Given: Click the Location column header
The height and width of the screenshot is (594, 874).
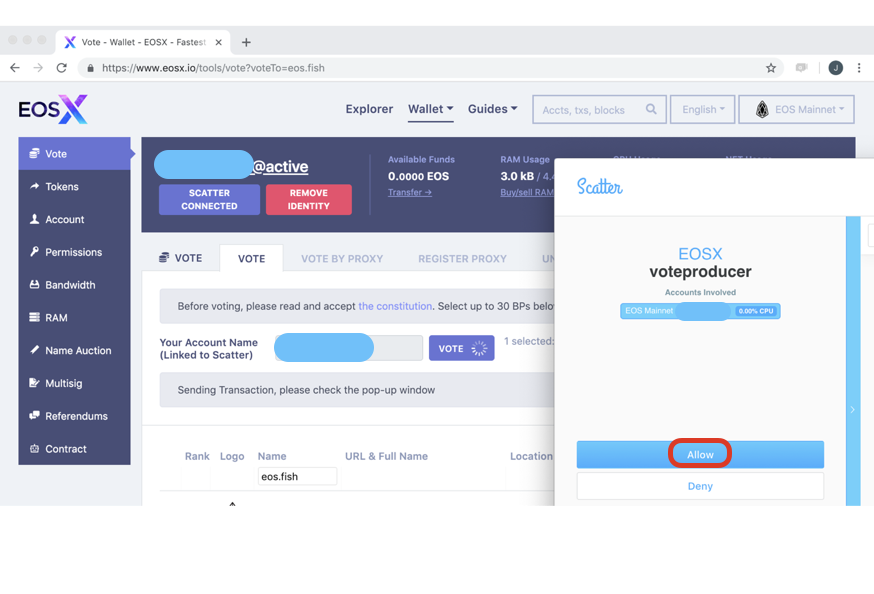Looking at the screenshot, I should tap(531, 456).
